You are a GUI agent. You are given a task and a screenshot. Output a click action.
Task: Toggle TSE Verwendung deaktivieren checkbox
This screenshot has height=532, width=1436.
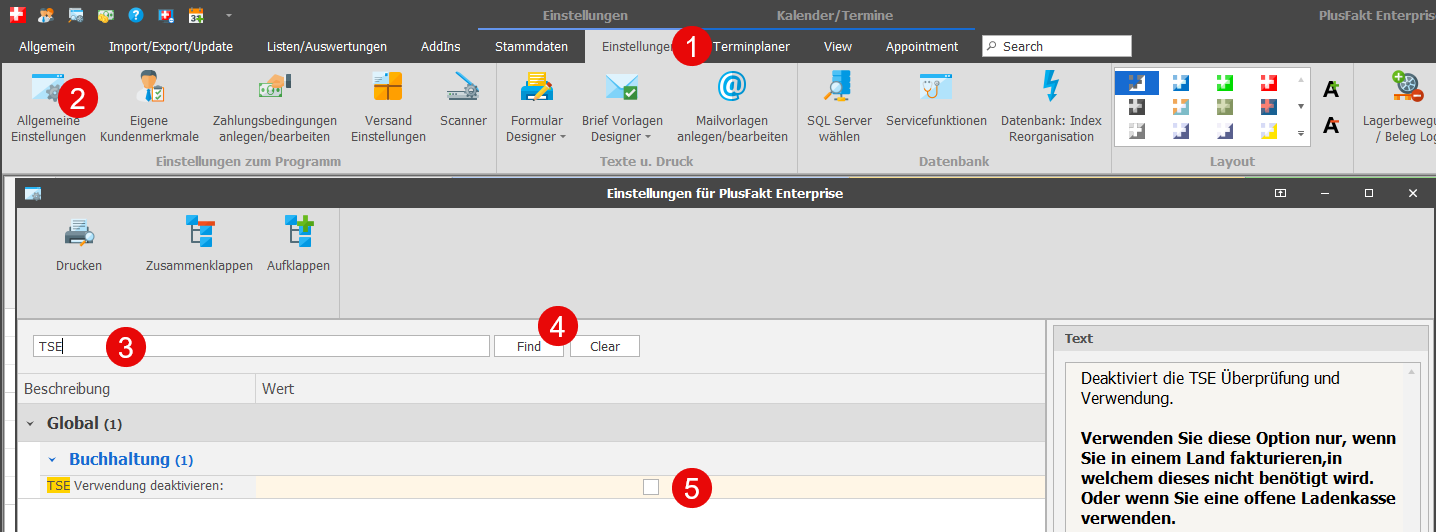tap(651, 487)
